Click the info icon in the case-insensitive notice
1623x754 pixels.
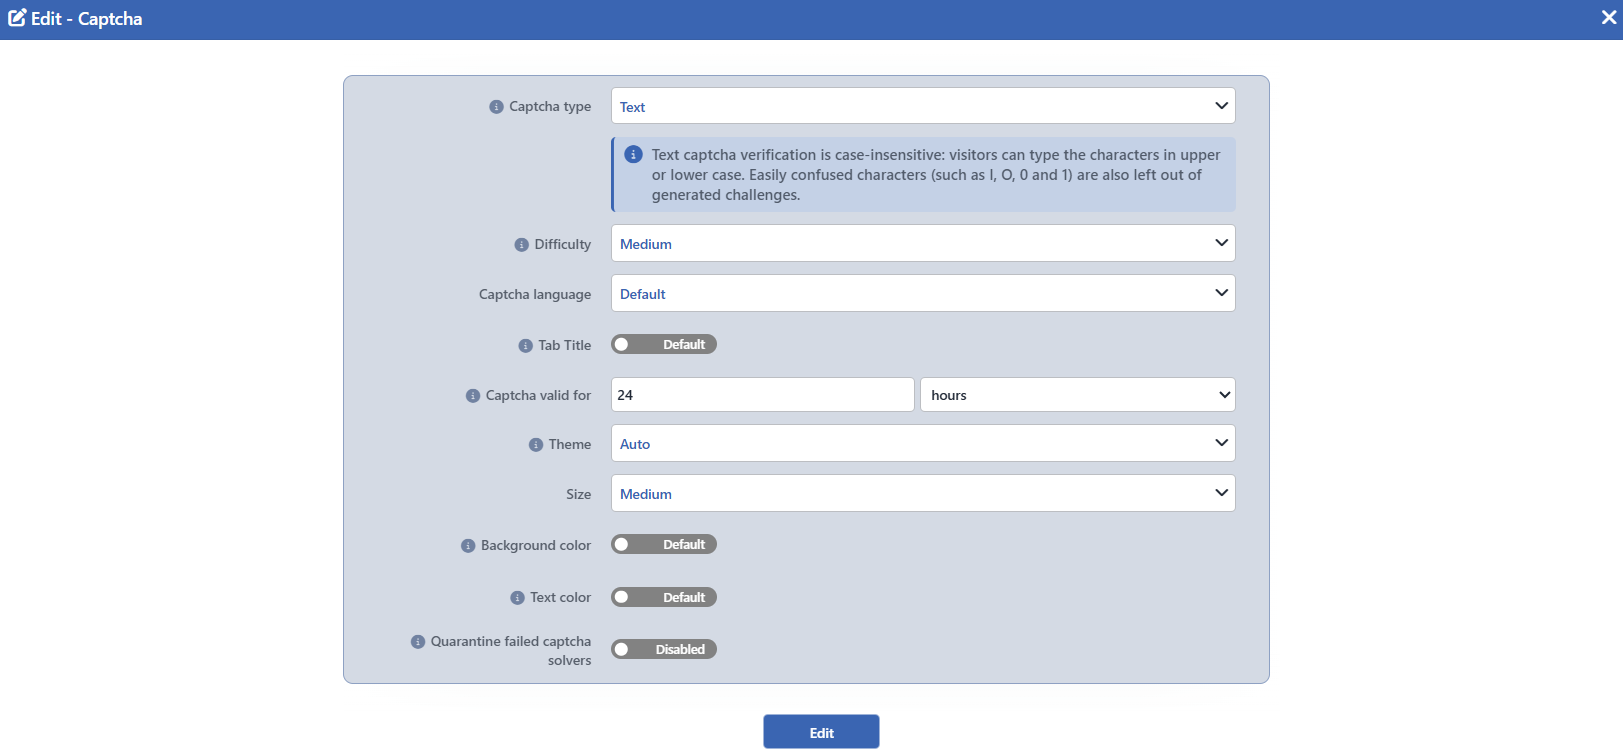click(633, 154)
